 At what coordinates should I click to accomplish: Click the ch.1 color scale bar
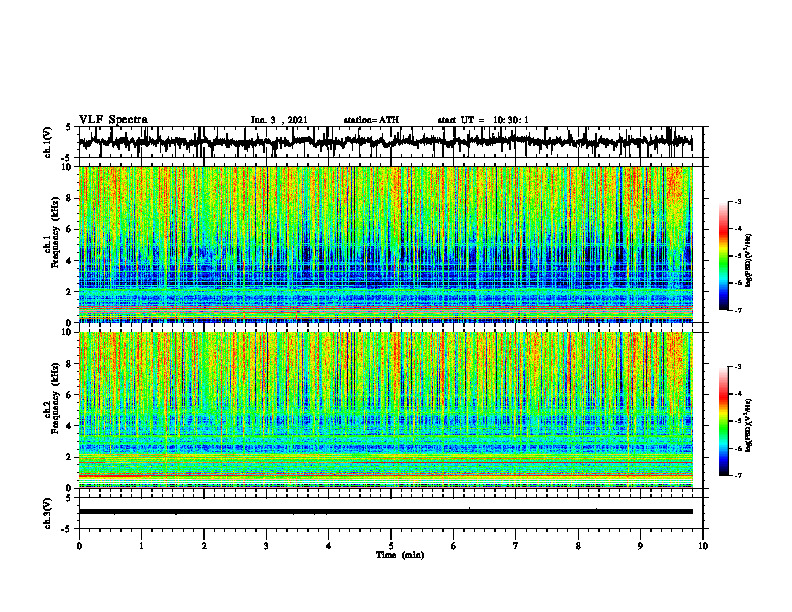click(x=723, y=256)
